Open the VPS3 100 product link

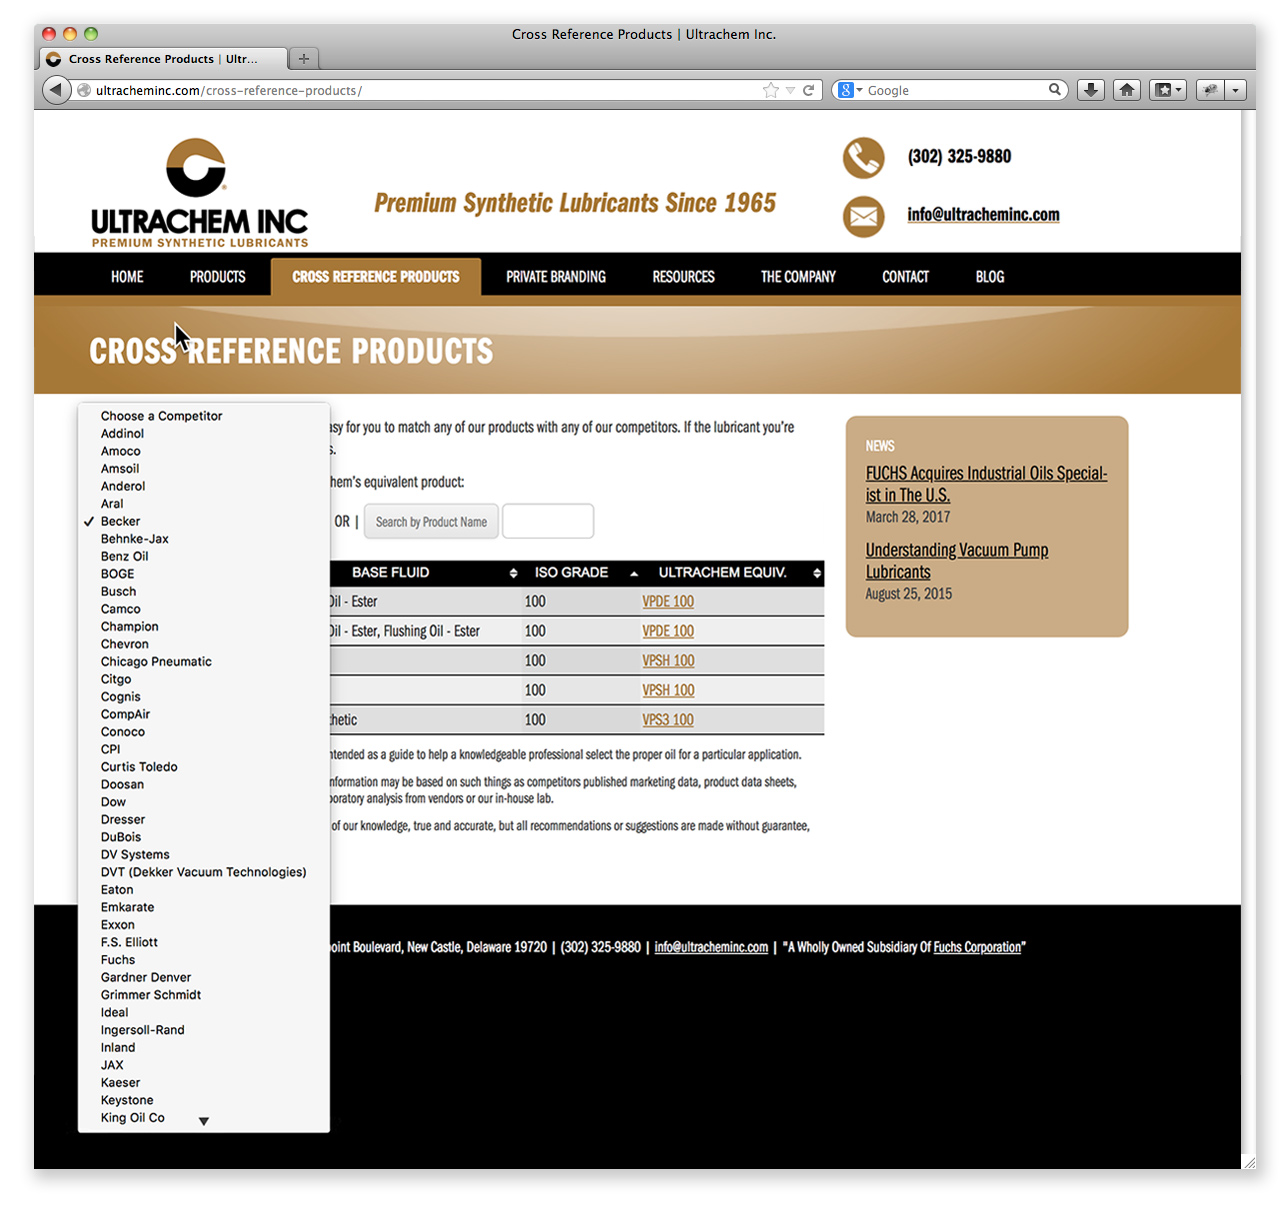[x=668, y=720]
